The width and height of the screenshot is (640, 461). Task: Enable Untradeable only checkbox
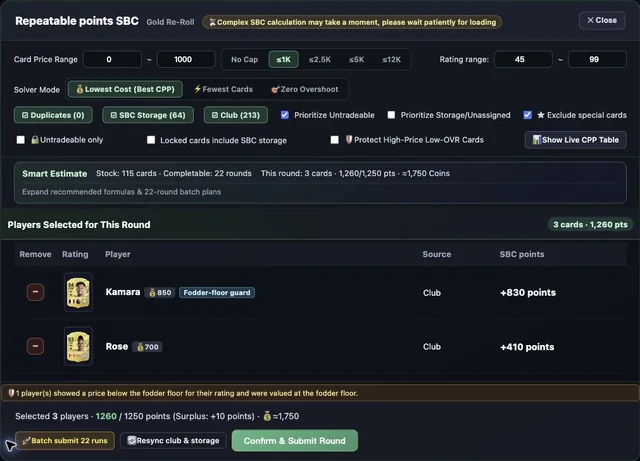click(x=20, y=140)
